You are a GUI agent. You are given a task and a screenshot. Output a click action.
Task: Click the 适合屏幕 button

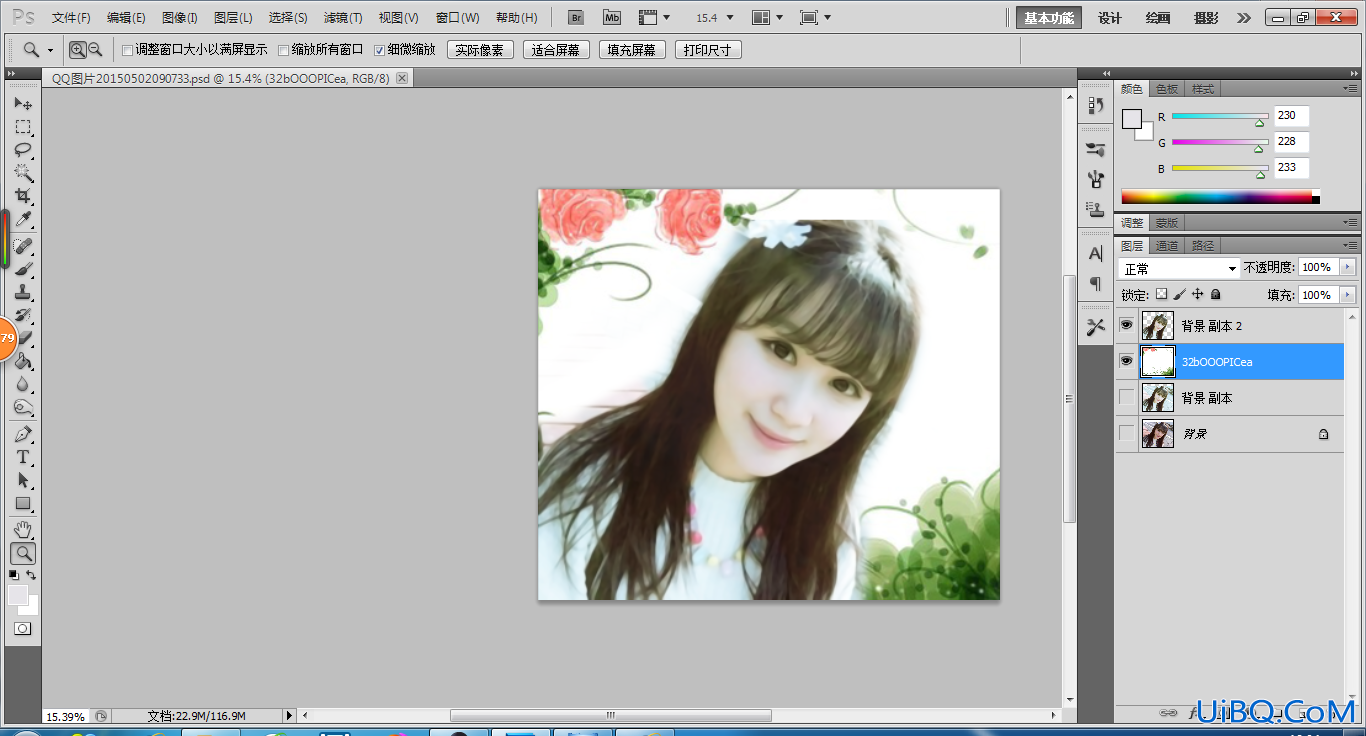[556, 50]
